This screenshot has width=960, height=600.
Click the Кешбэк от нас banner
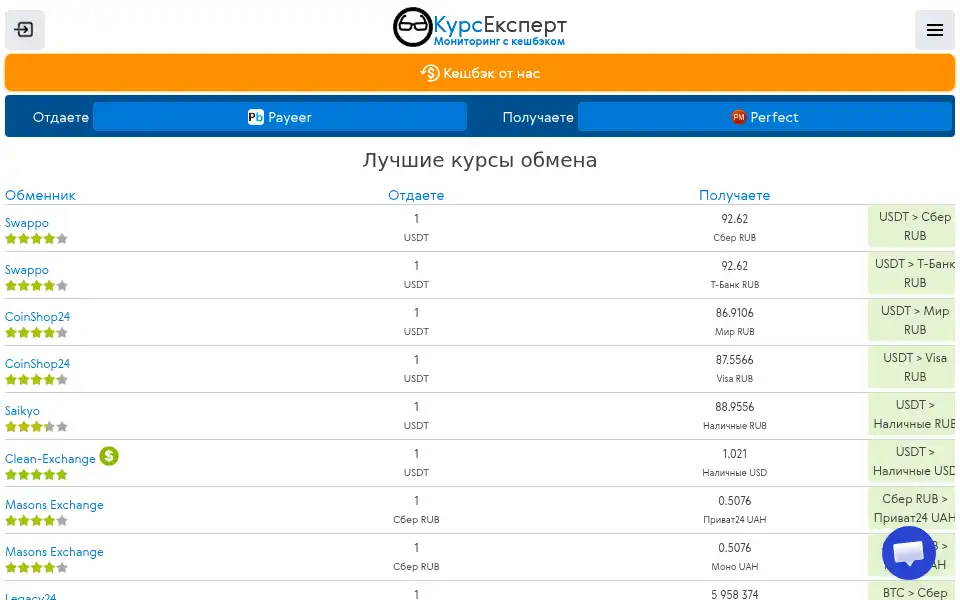point(480,73)
